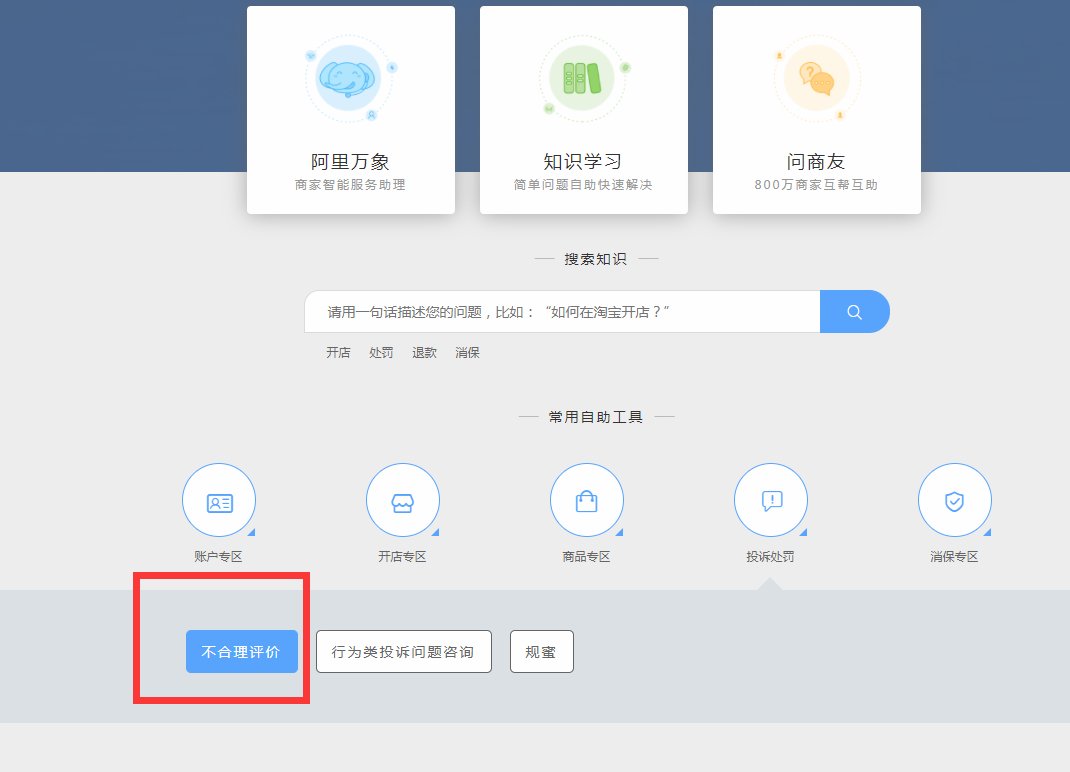Open the 商品专区 shopping bag icon
This screenshot has width=1070, height=772.
tap(586, 500)
